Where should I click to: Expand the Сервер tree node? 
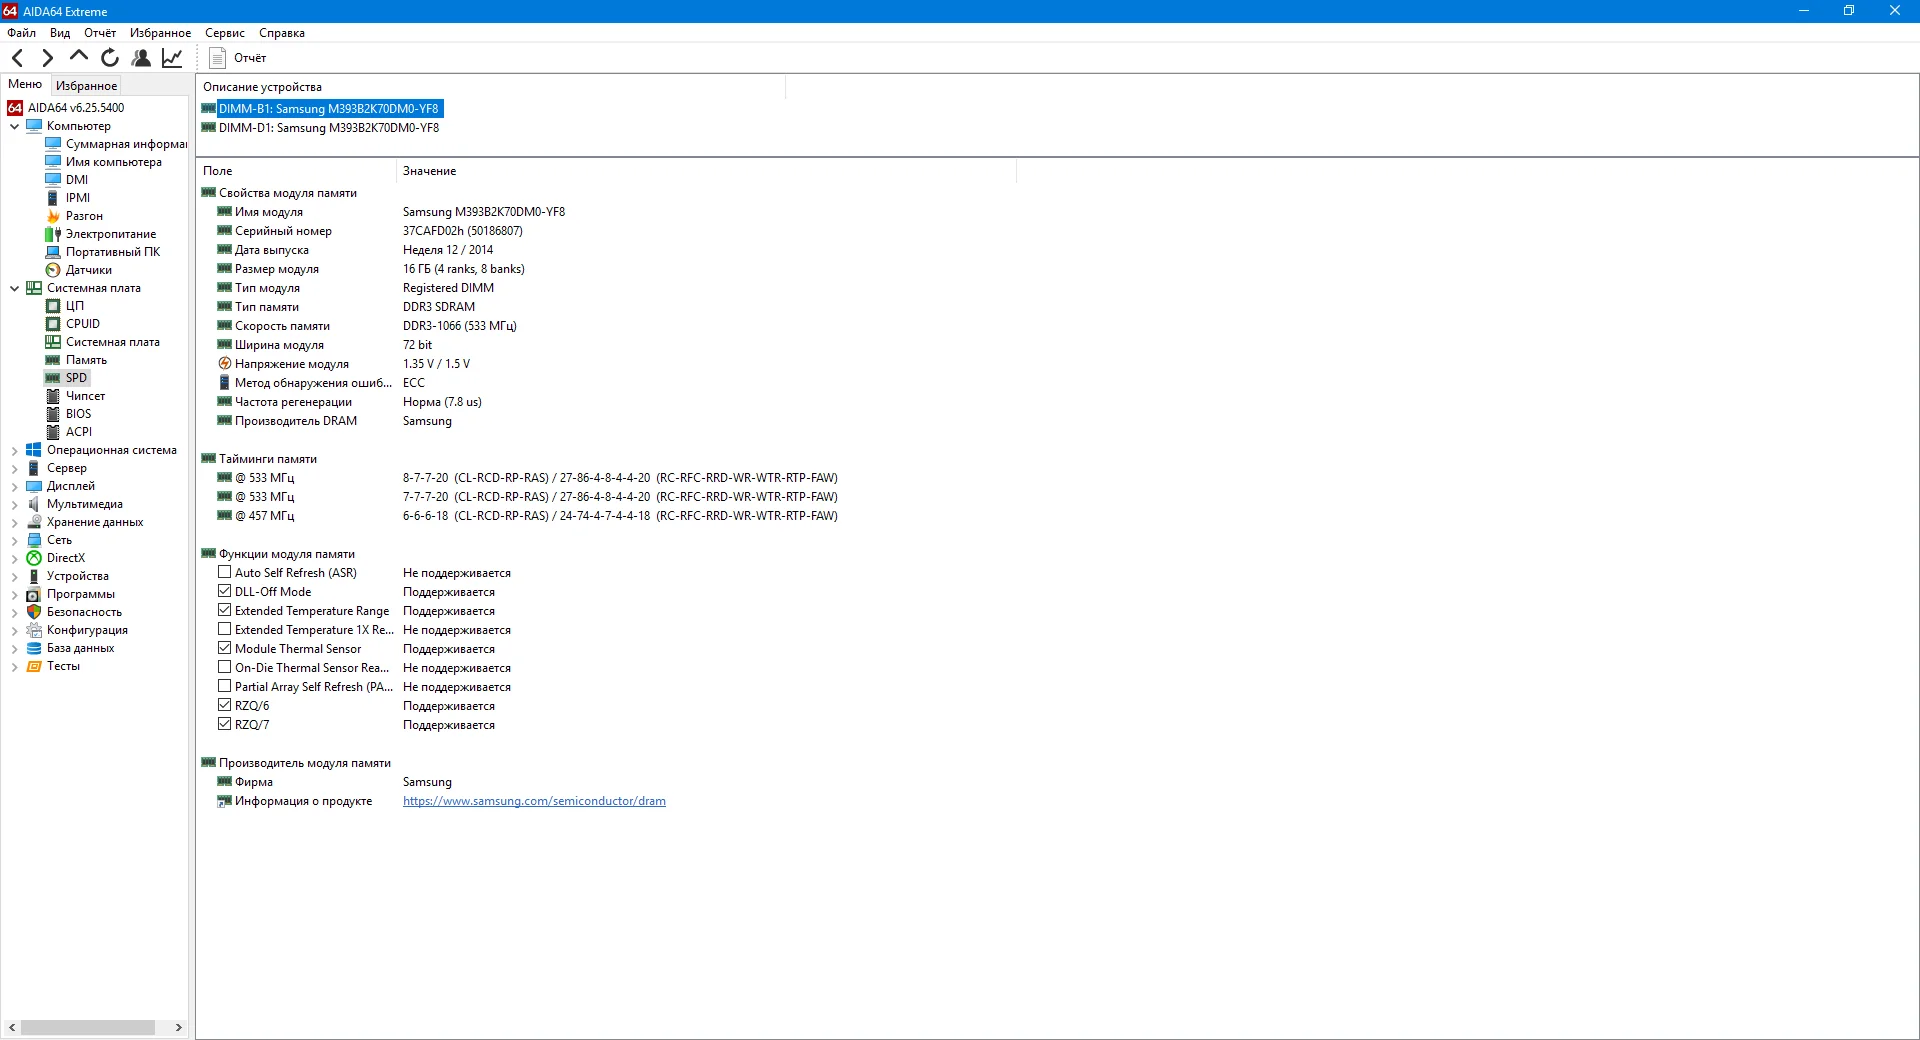(14, 468)
